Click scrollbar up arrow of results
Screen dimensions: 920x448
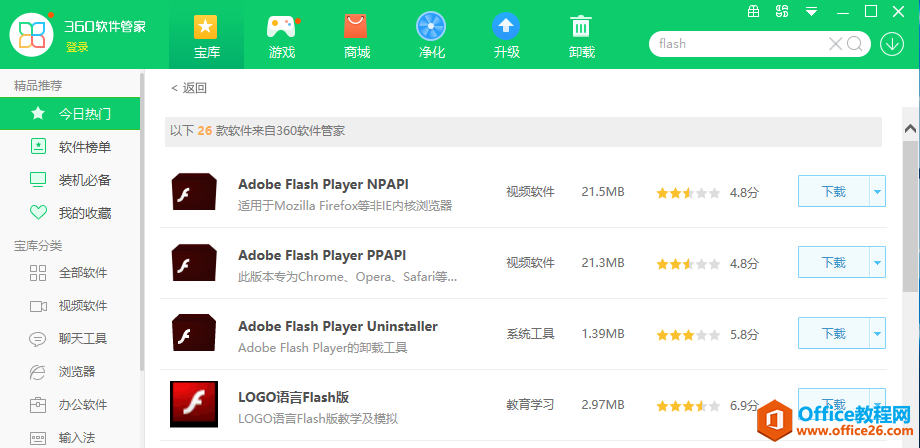pos(911,128)
